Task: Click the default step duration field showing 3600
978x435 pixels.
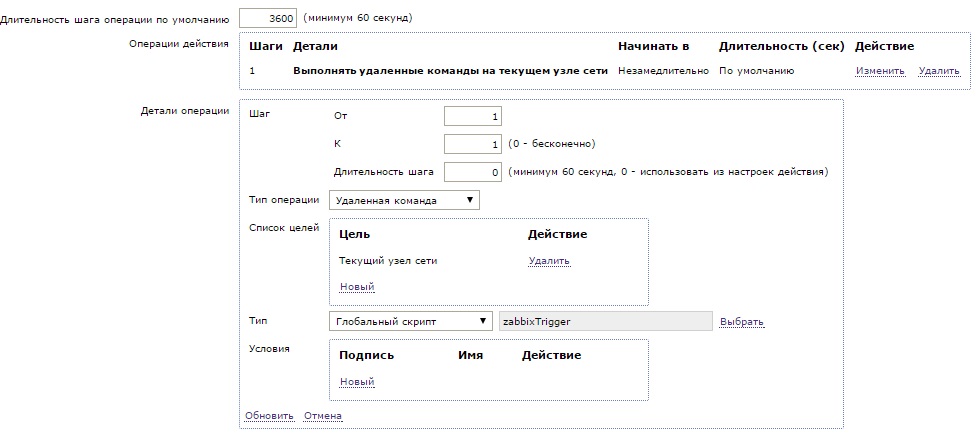Action: [x=268, y=18]
